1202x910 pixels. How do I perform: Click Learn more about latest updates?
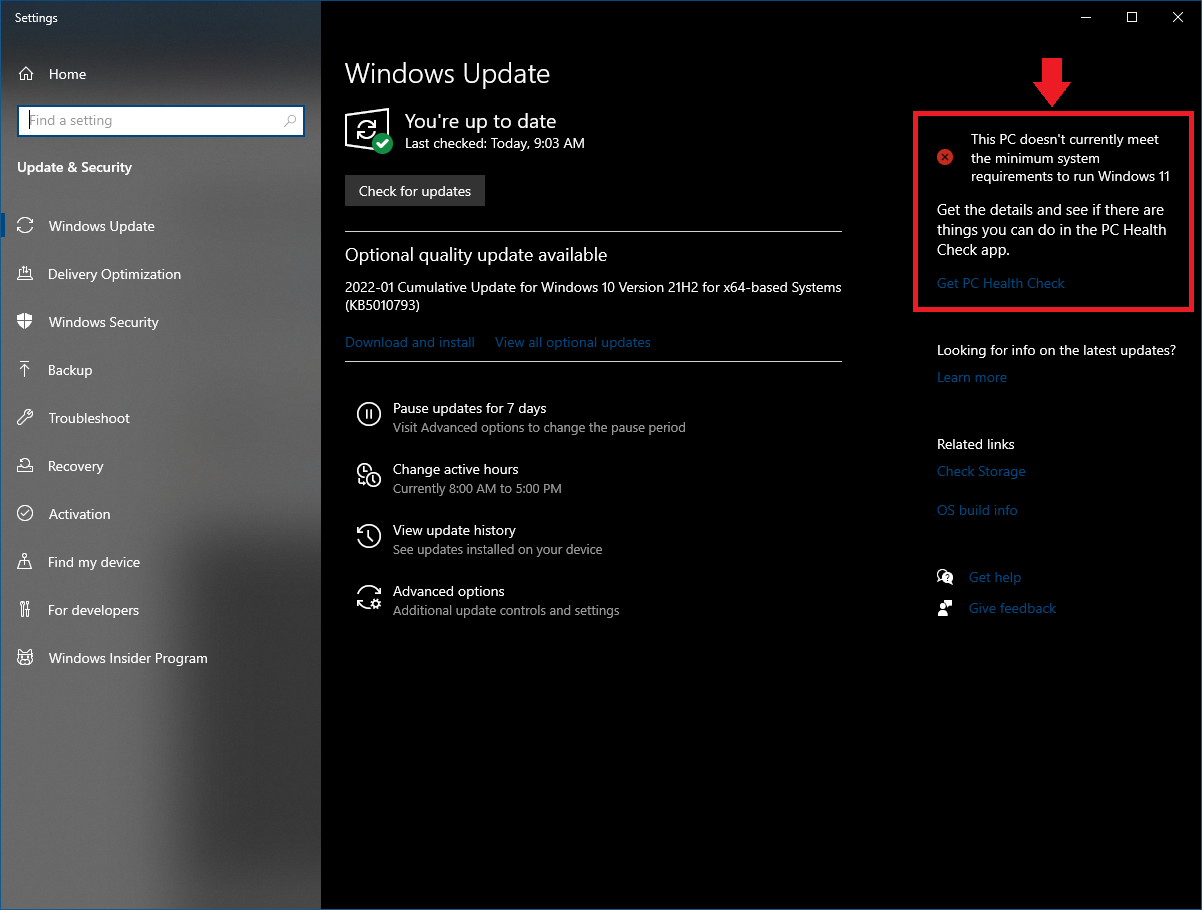click(972, 377)
